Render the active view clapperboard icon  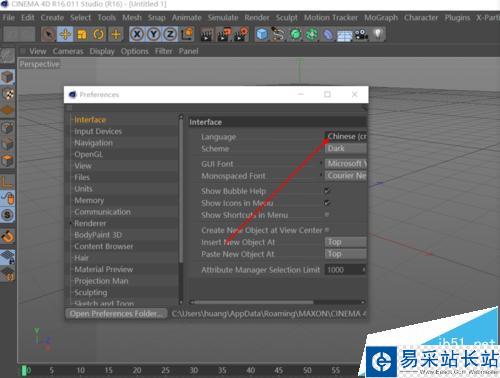click(207, 35)
